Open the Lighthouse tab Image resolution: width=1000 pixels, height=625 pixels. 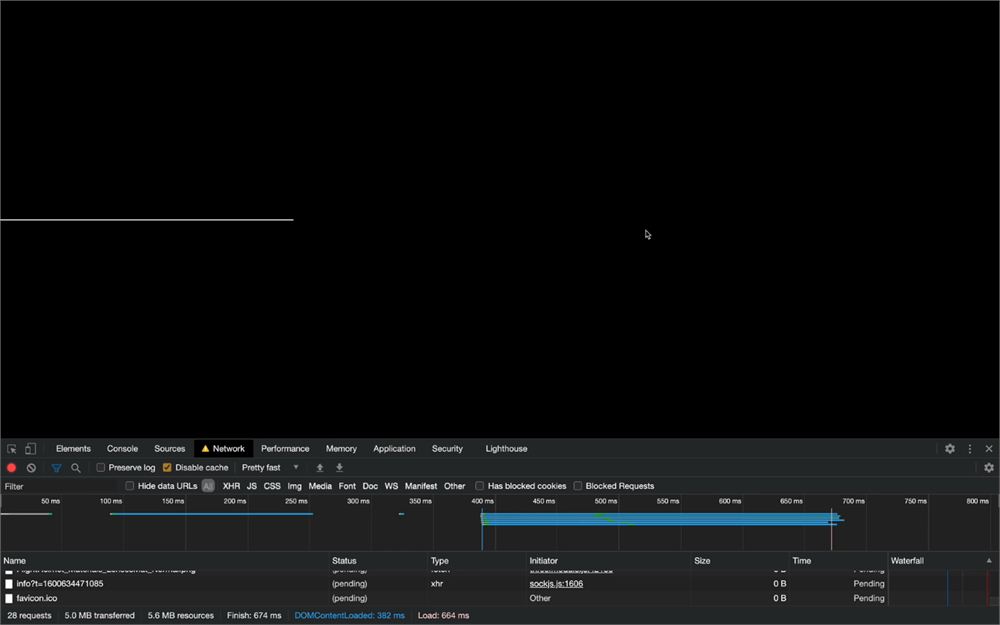(x=506, y=449)
